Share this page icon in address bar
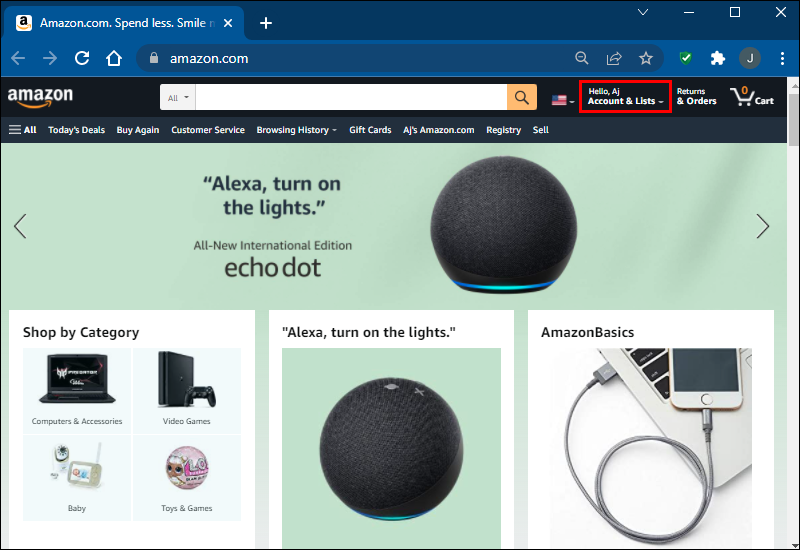The image size is (800, 550). (614, 58)
